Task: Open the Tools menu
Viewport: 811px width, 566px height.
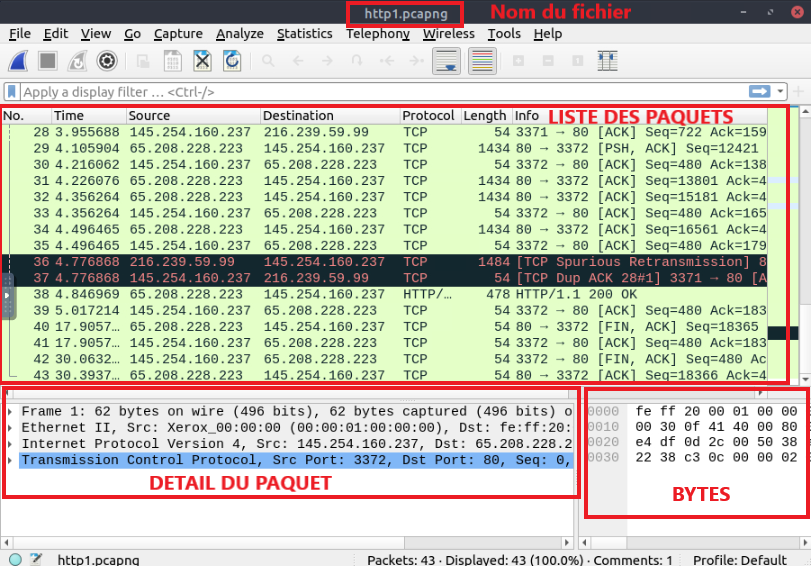Action: tap(504, 34)
